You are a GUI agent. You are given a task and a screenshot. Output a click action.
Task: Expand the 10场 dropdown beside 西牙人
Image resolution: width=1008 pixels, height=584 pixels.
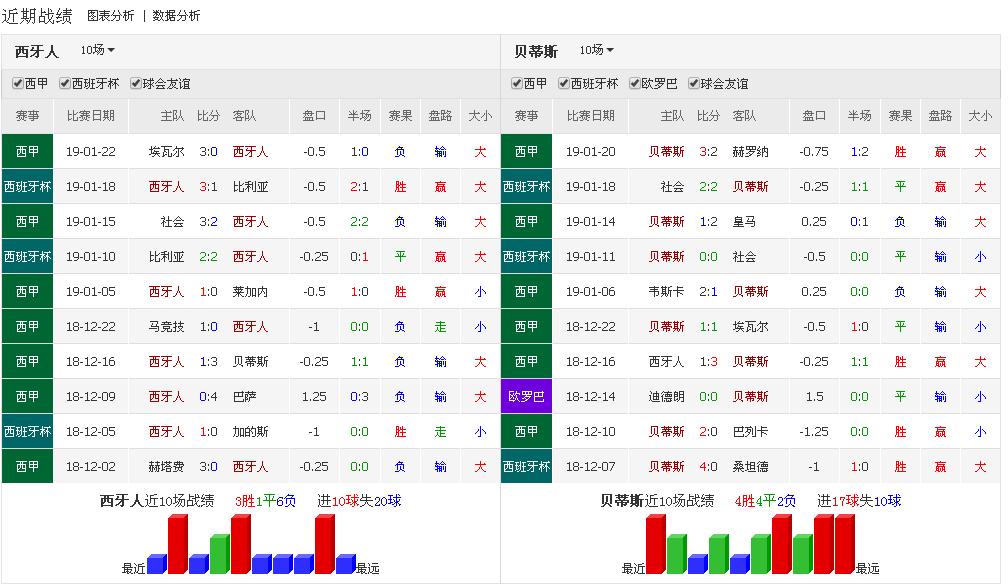click(98, 50)
